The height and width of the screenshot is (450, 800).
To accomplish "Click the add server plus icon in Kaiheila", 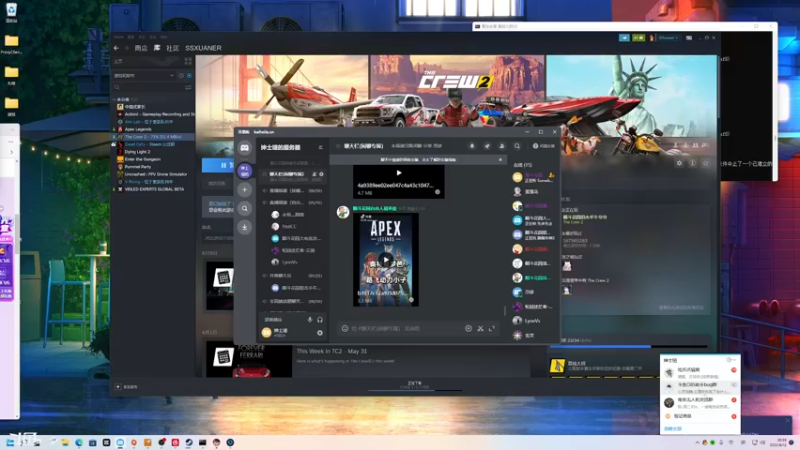I will click(244, 190).
